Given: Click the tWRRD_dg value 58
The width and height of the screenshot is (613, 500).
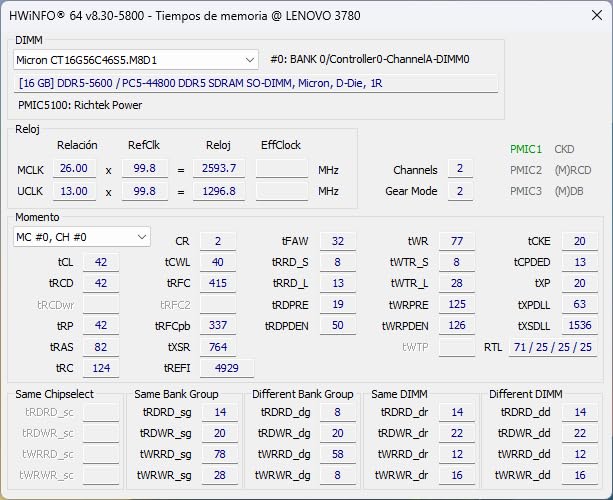Looking at the screenshot, I should [x=338, y=454].
